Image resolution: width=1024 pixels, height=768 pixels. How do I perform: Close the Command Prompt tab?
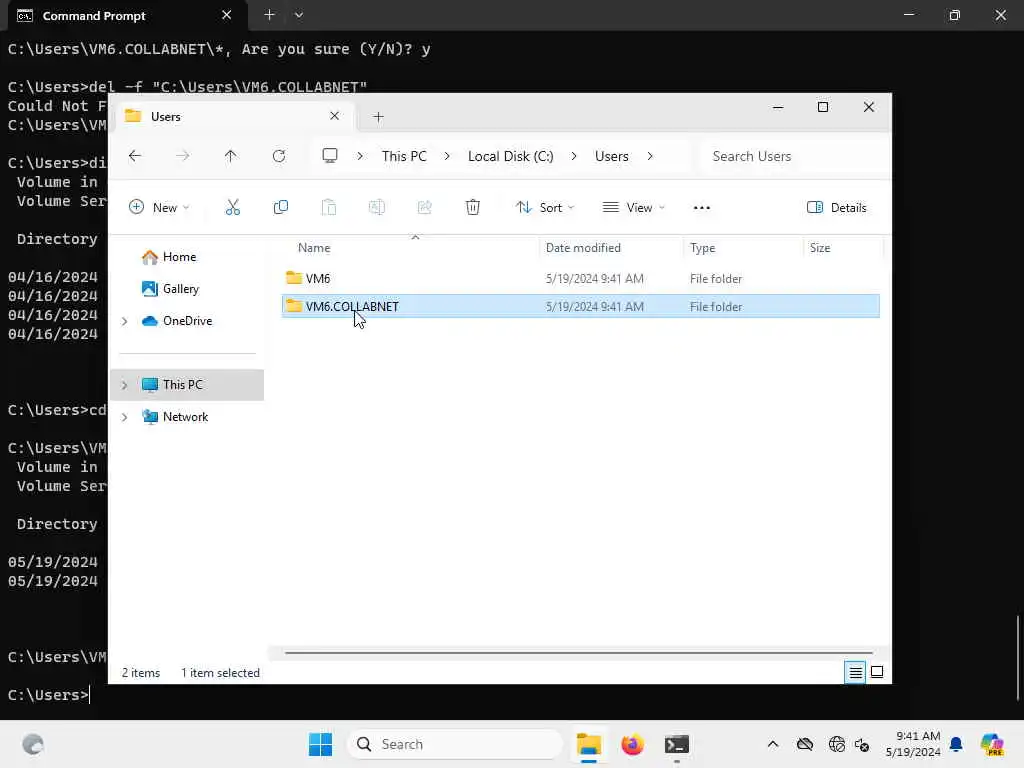[227, 14]
